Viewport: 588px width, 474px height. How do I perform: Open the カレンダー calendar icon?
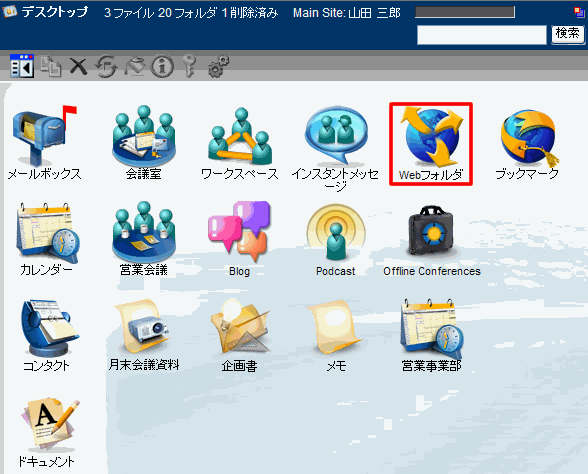(47, 233)
